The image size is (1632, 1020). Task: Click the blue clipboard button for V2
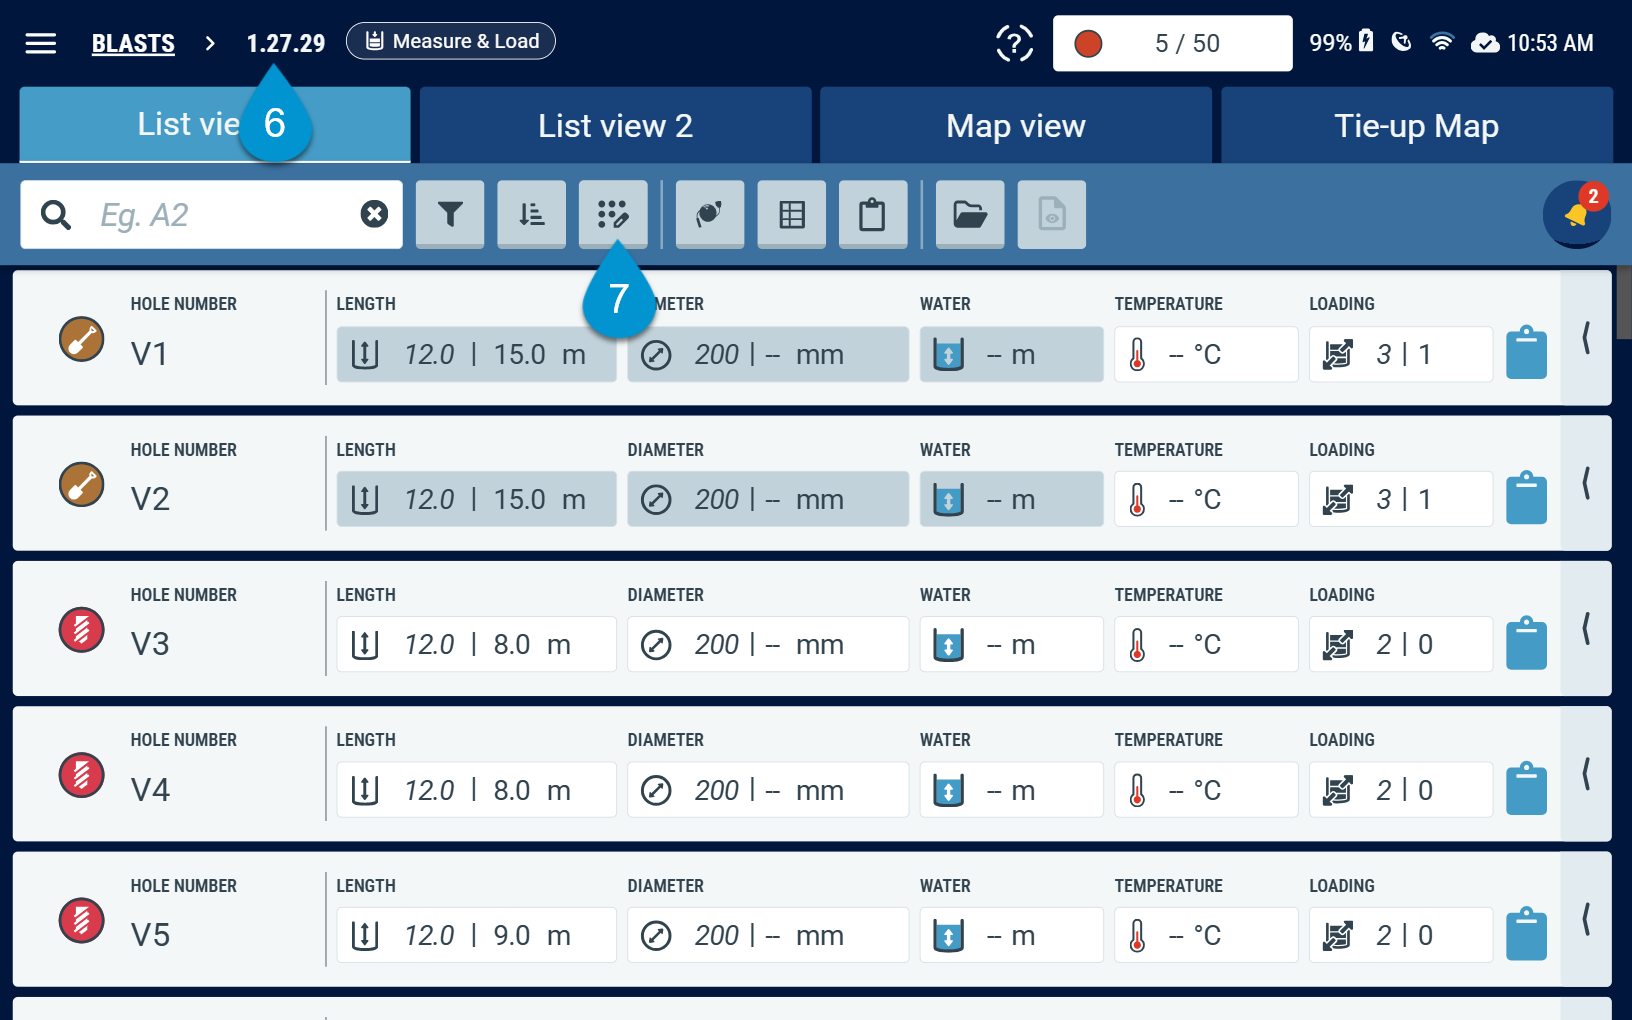click(1526, 497)
